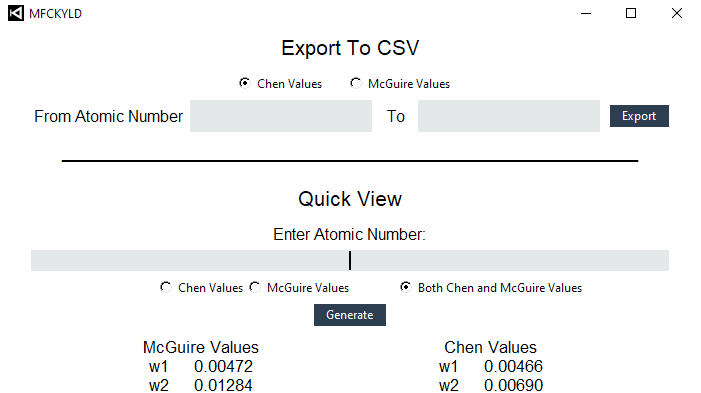This screenshot has height=393, width=701.
Task: Close the MFCKYLD window
Action: [677, 13]
